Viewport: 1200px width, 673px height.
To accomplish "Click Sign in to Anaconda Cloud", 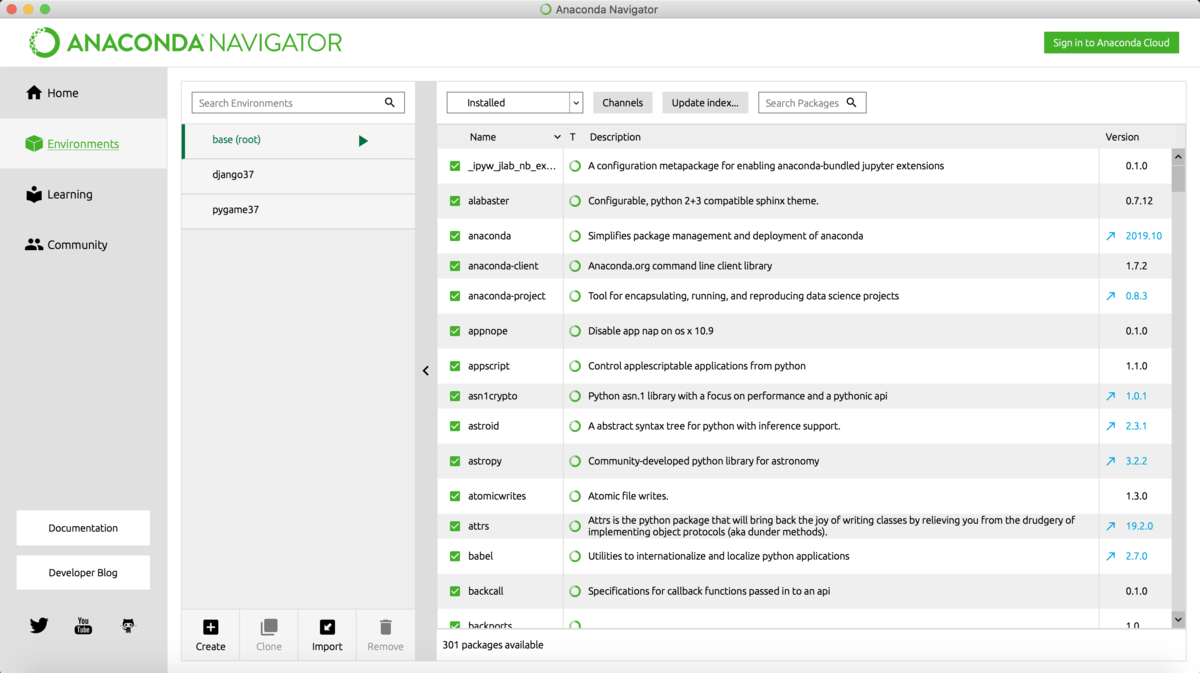I will (1111, 42).
